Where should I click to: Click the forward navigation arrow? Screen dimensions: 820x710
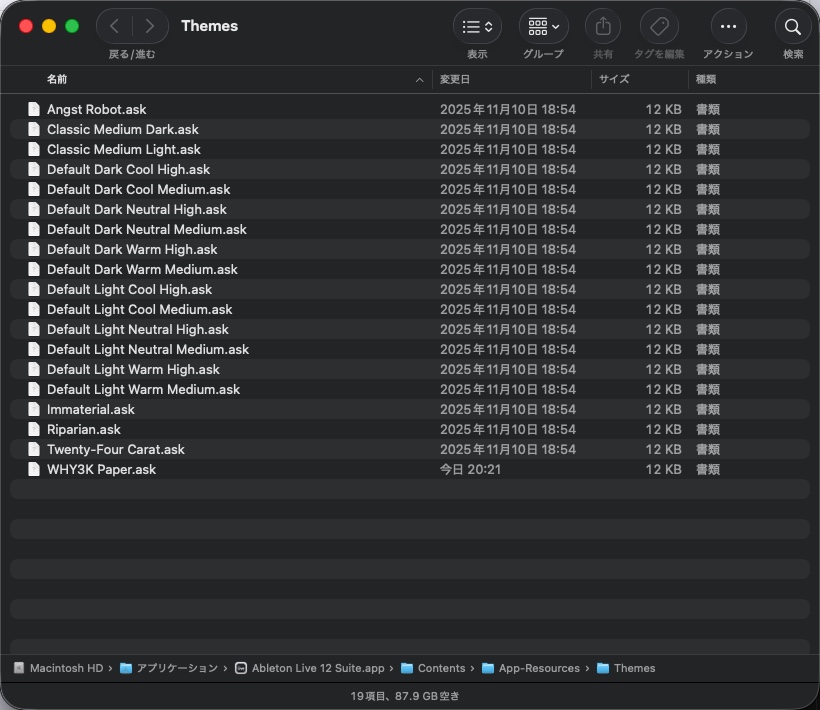(x=150, y=26)
